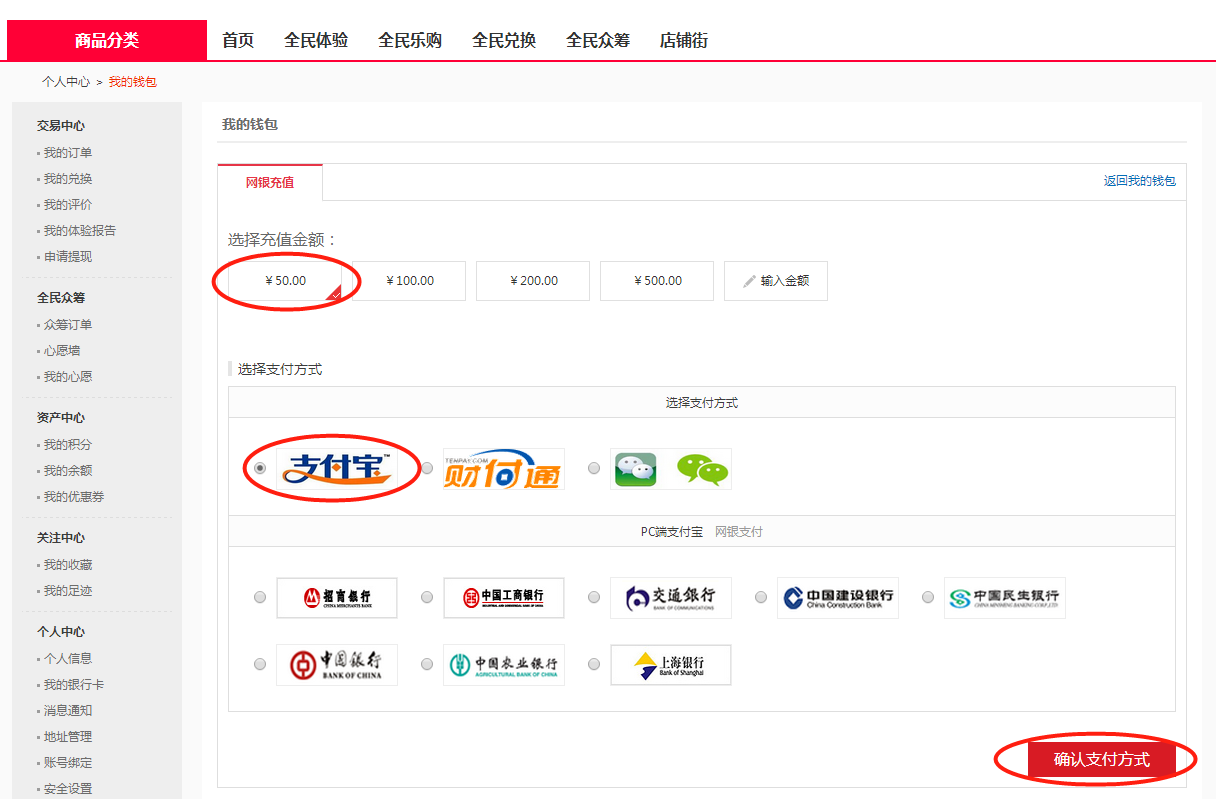Click the 返回我的钱包 link
The width and height of the screenshot is (1216, 799).
1139,181
